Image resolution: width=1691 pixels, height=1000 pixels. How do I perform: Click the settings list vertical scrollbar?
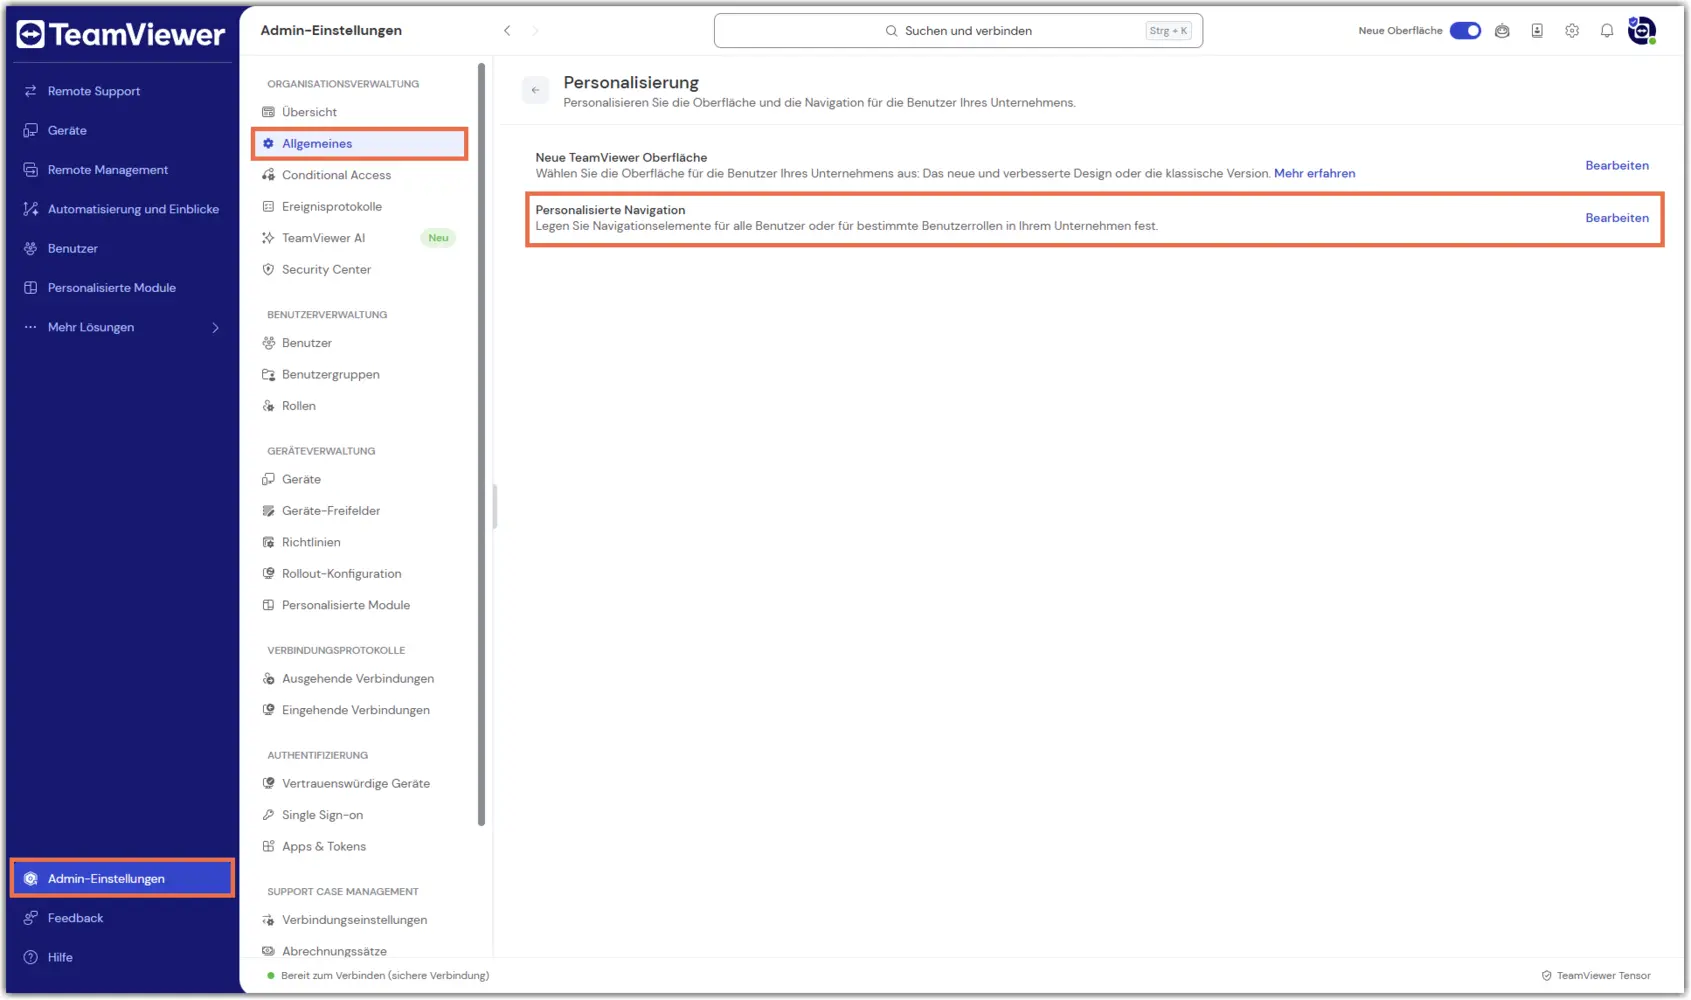[481, 445]
